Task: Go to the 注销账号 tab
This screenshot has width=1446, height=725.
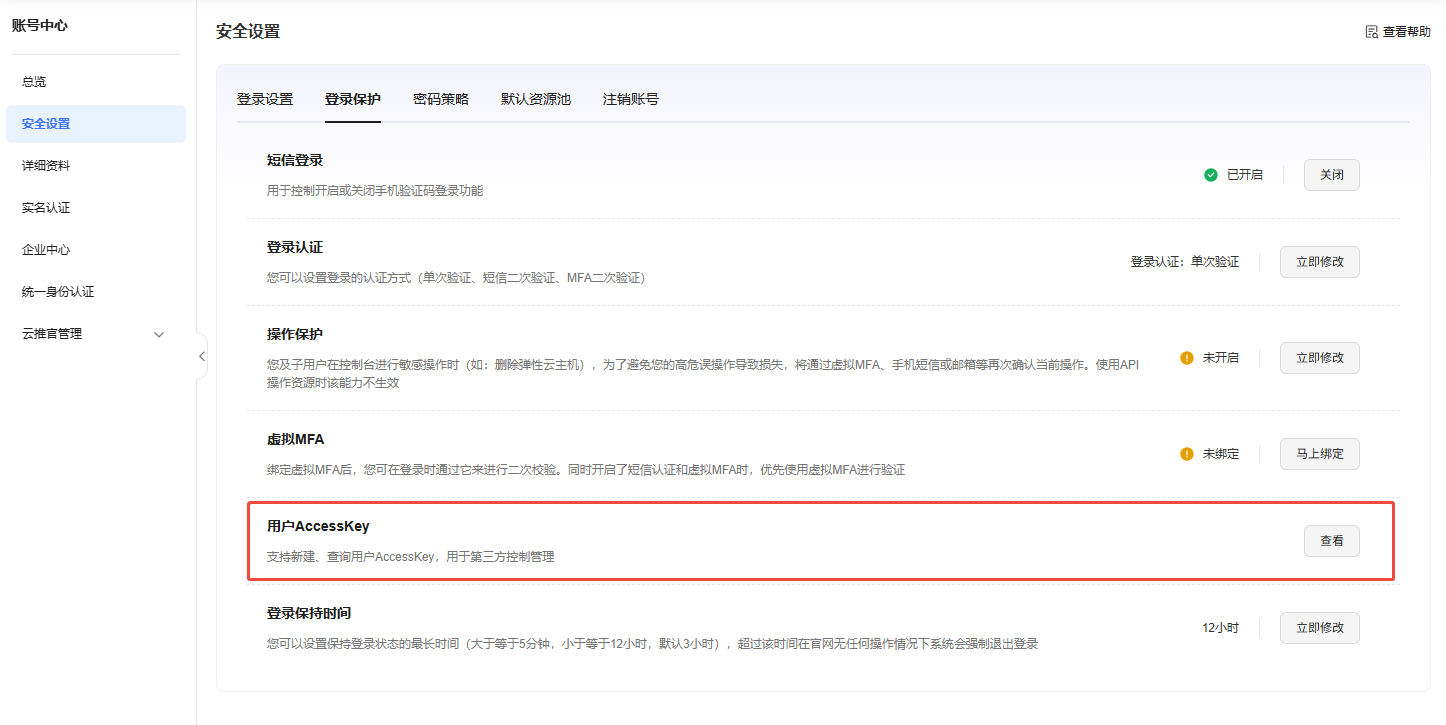Action: [x=631, y=99]
